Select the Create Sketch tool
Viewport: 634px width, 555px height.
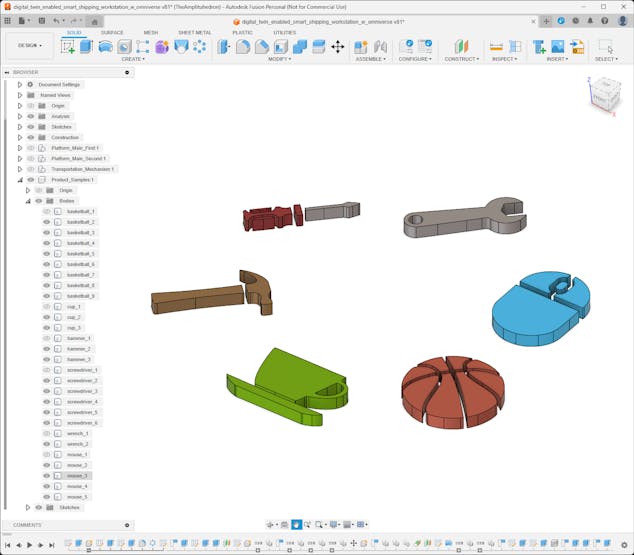pos(68,46)
